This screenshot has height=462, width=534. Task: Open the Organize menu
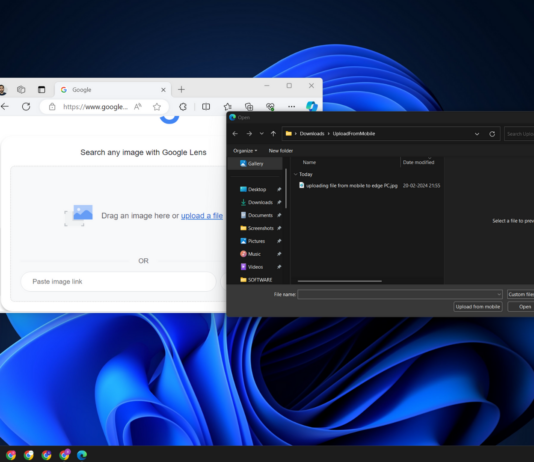245,151
